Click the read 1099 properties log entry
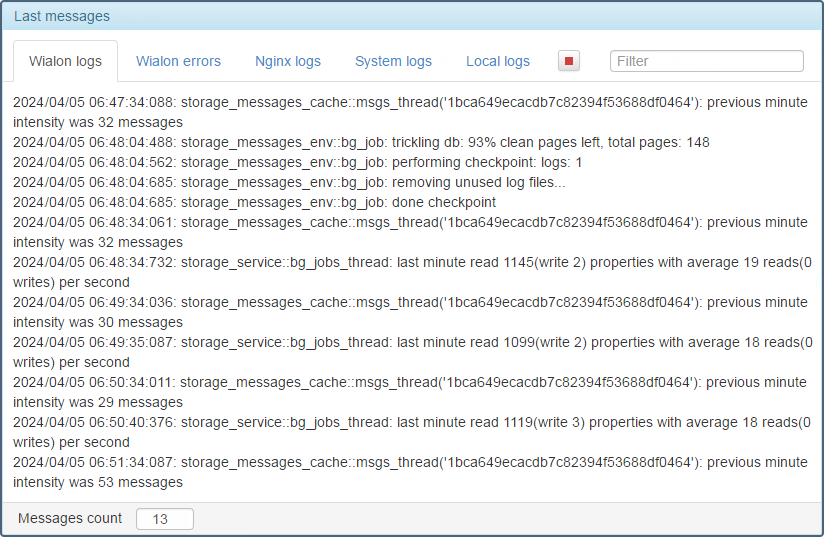Image resolution: width=824 pixels, height=537 pixels. [413, 352]
